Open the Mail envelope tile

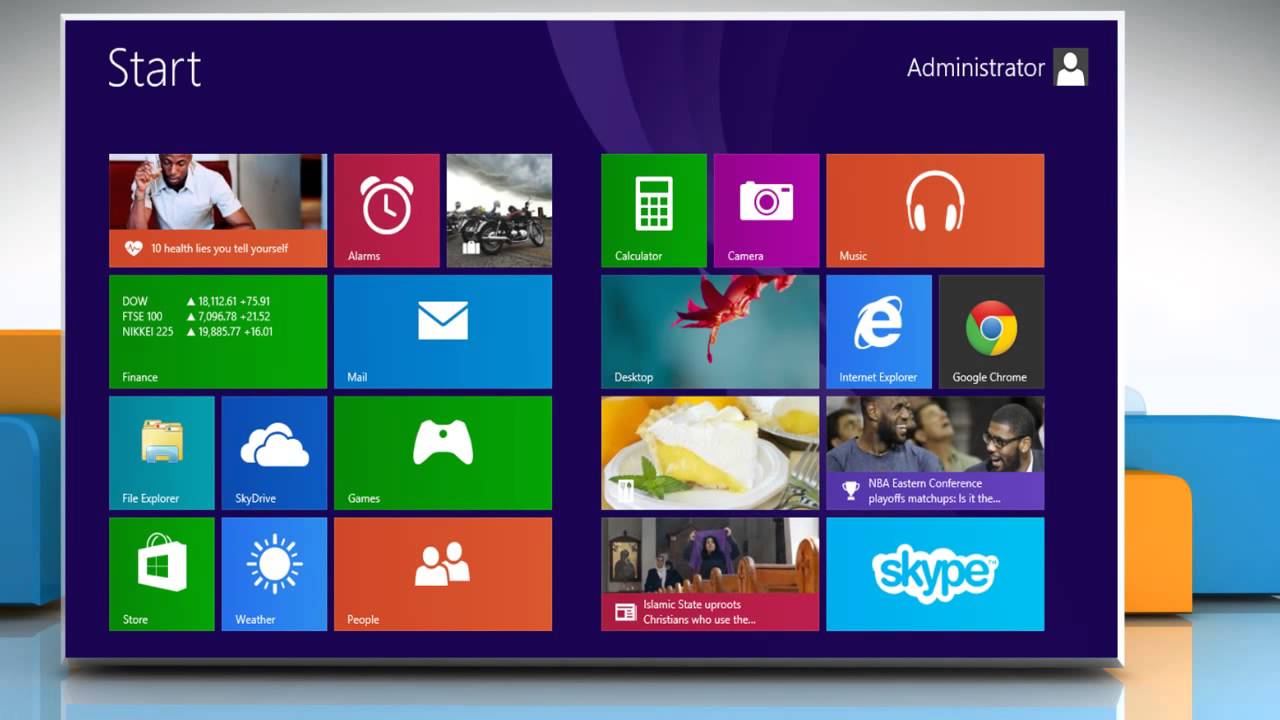443,331
